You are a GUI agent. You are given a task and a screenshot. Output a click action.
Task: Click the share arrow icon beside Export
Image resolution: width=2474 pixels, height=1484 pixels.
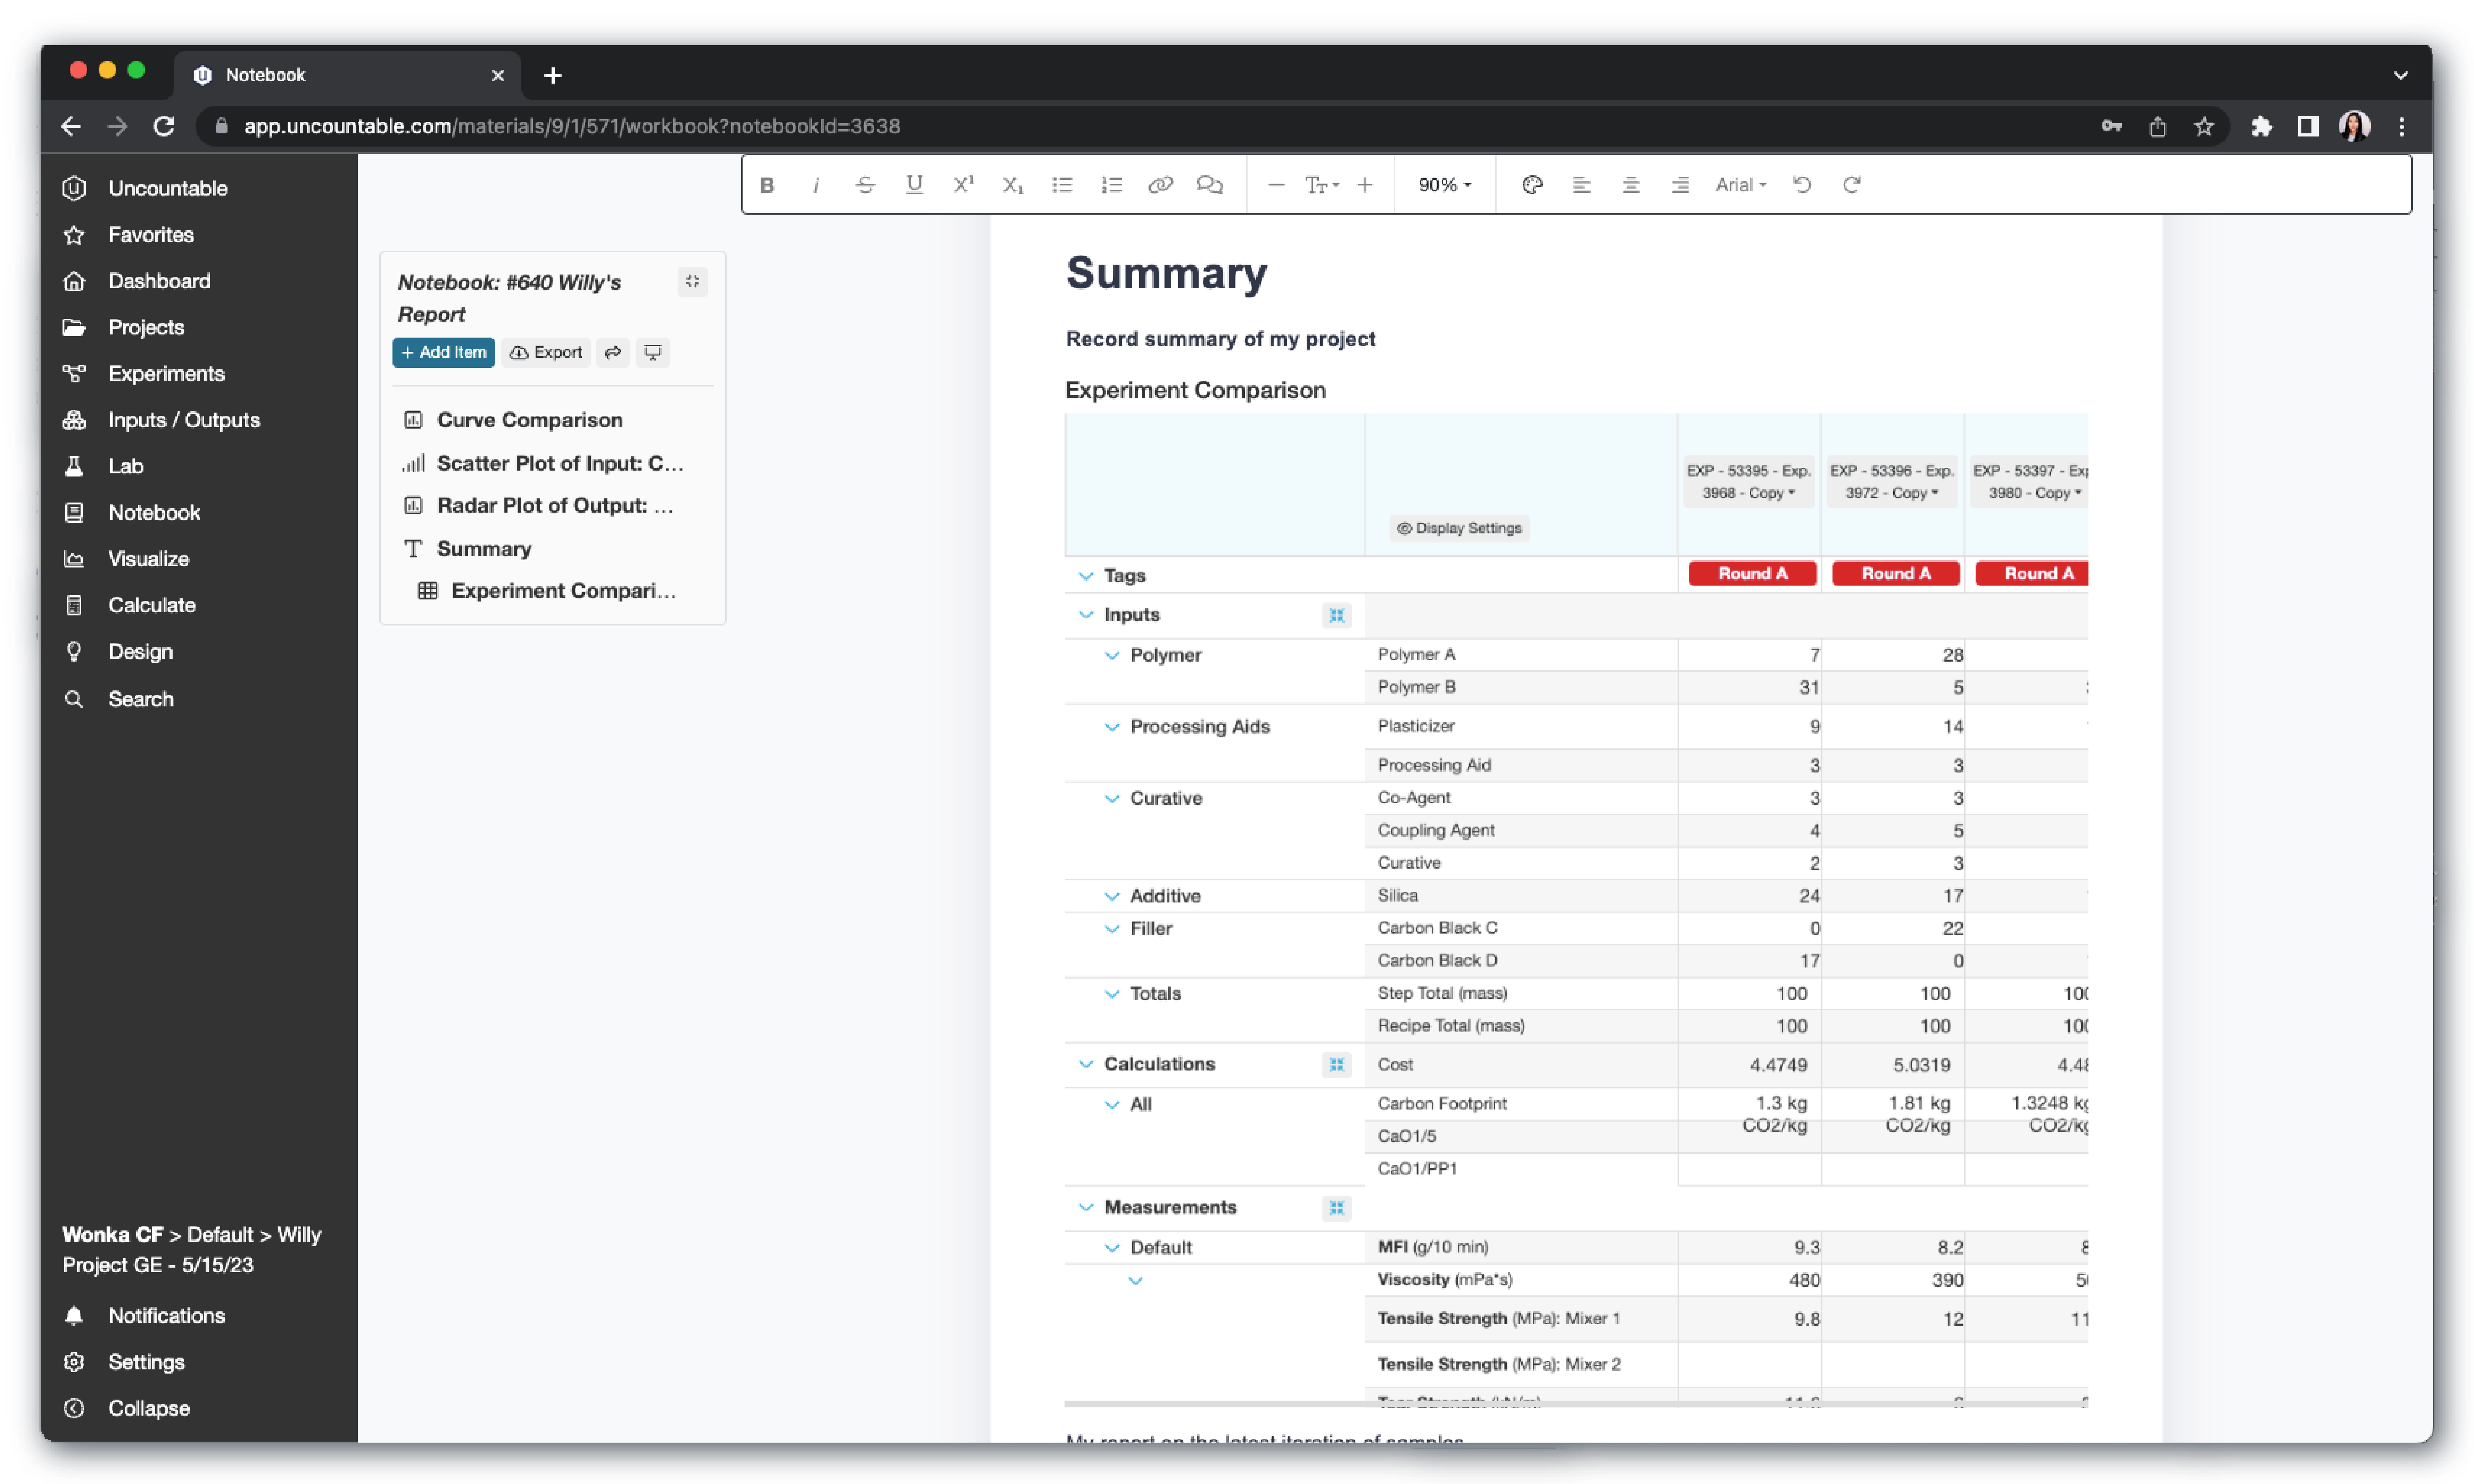613,352
